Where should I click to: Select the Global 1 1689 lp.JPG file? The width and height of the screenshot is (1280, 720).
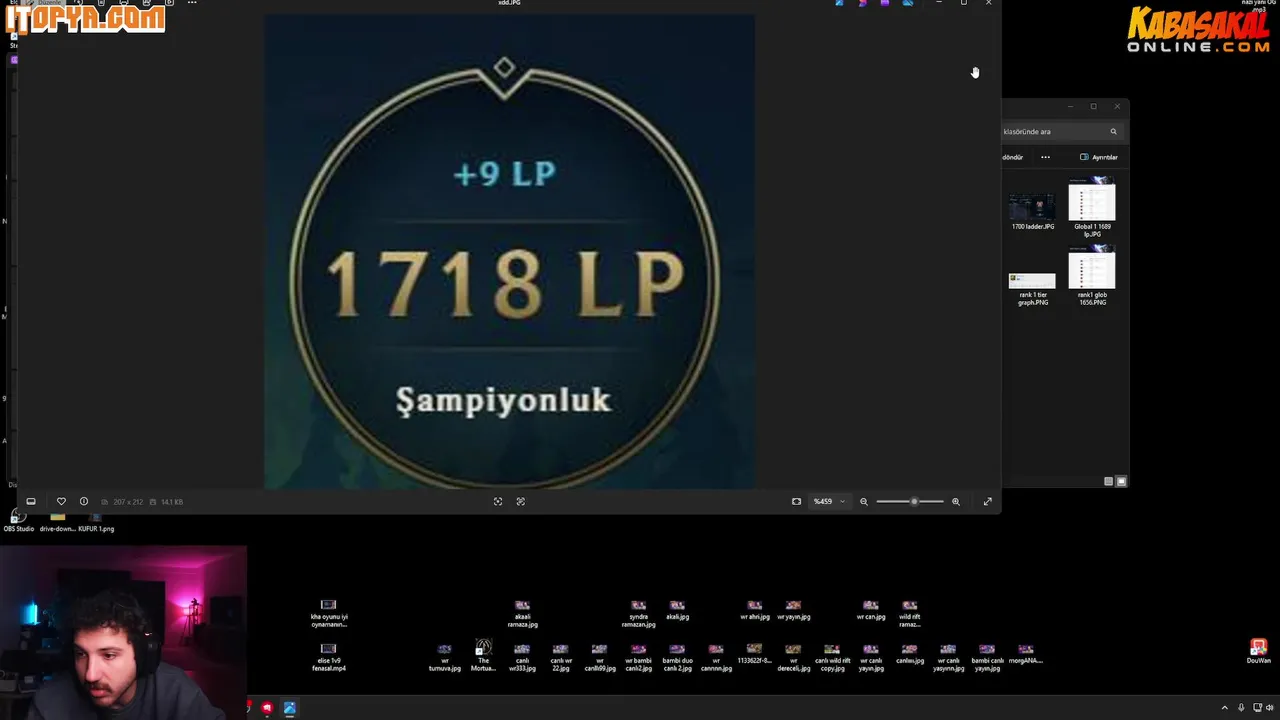[x=1092, y=208]
